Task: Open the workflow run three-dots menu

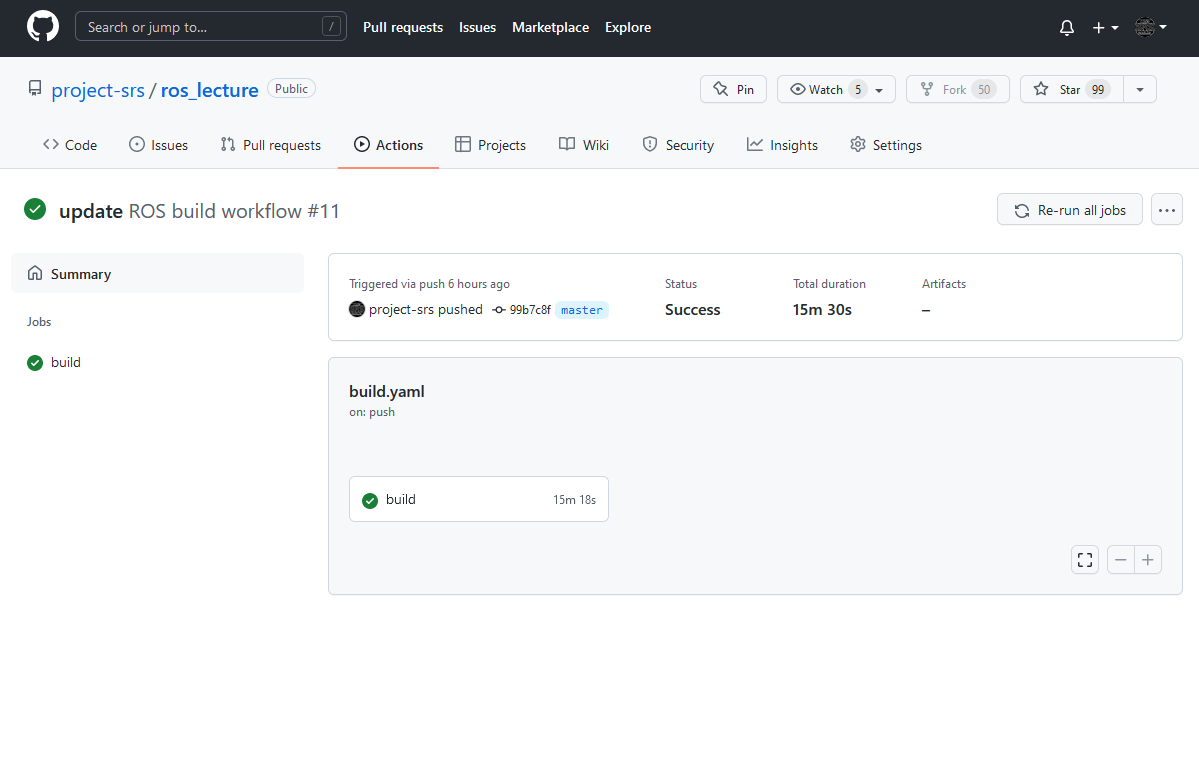Action: click(1167, 210)
